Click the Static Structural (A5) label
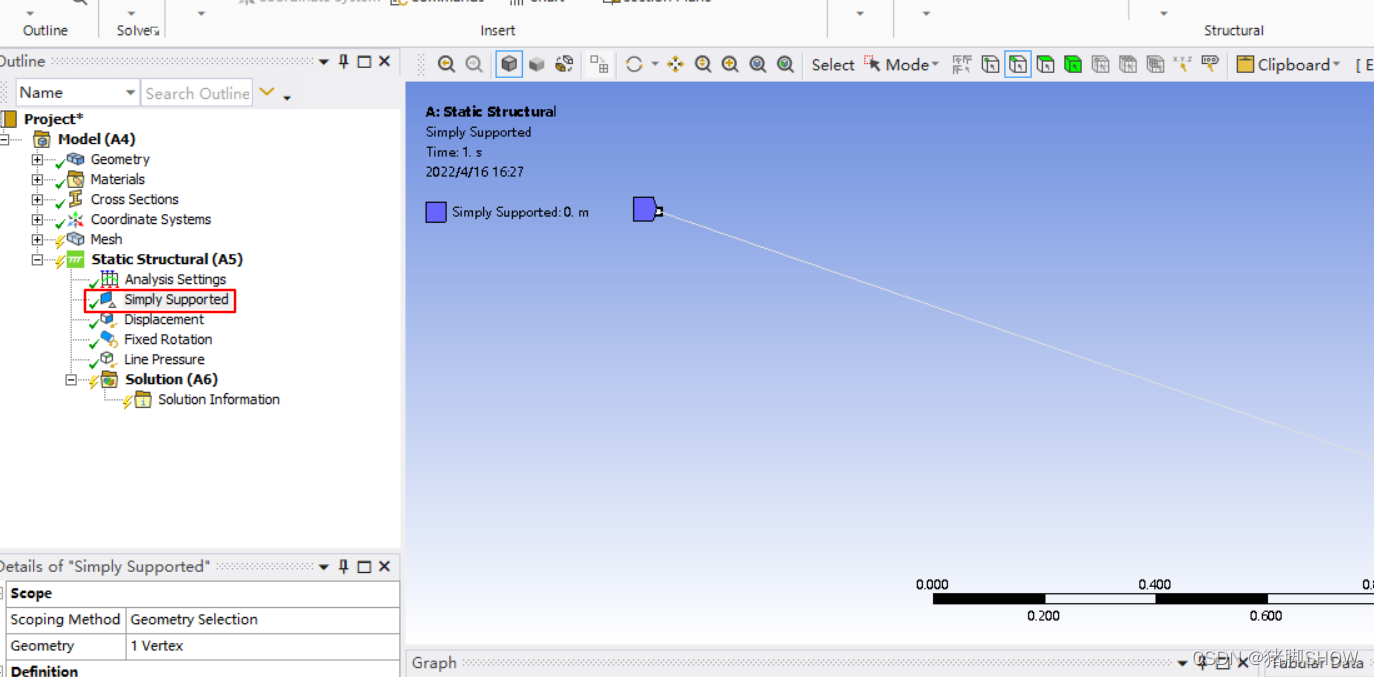This screenshot has height=677, width=1374. [x=167, y=259]
